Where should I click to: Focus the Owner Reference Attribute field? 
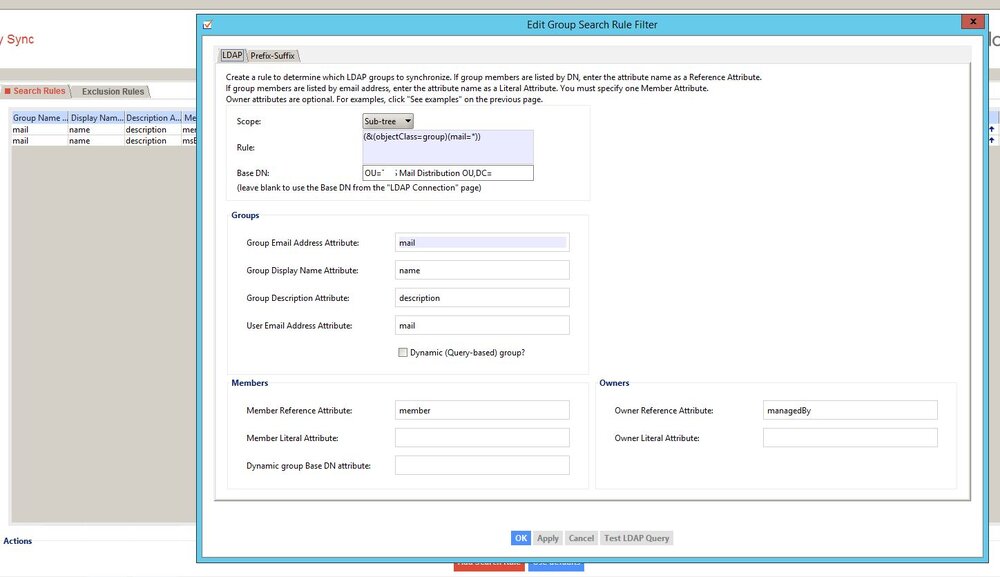[x=850, y=411]
